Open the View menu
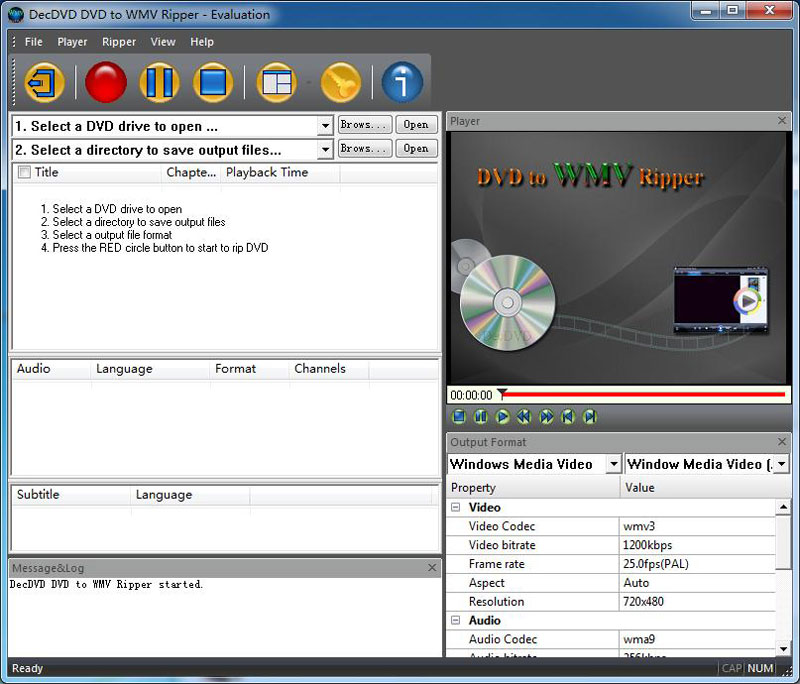The width and height of the screenshot is (800, 684). (x=163, y=42)
